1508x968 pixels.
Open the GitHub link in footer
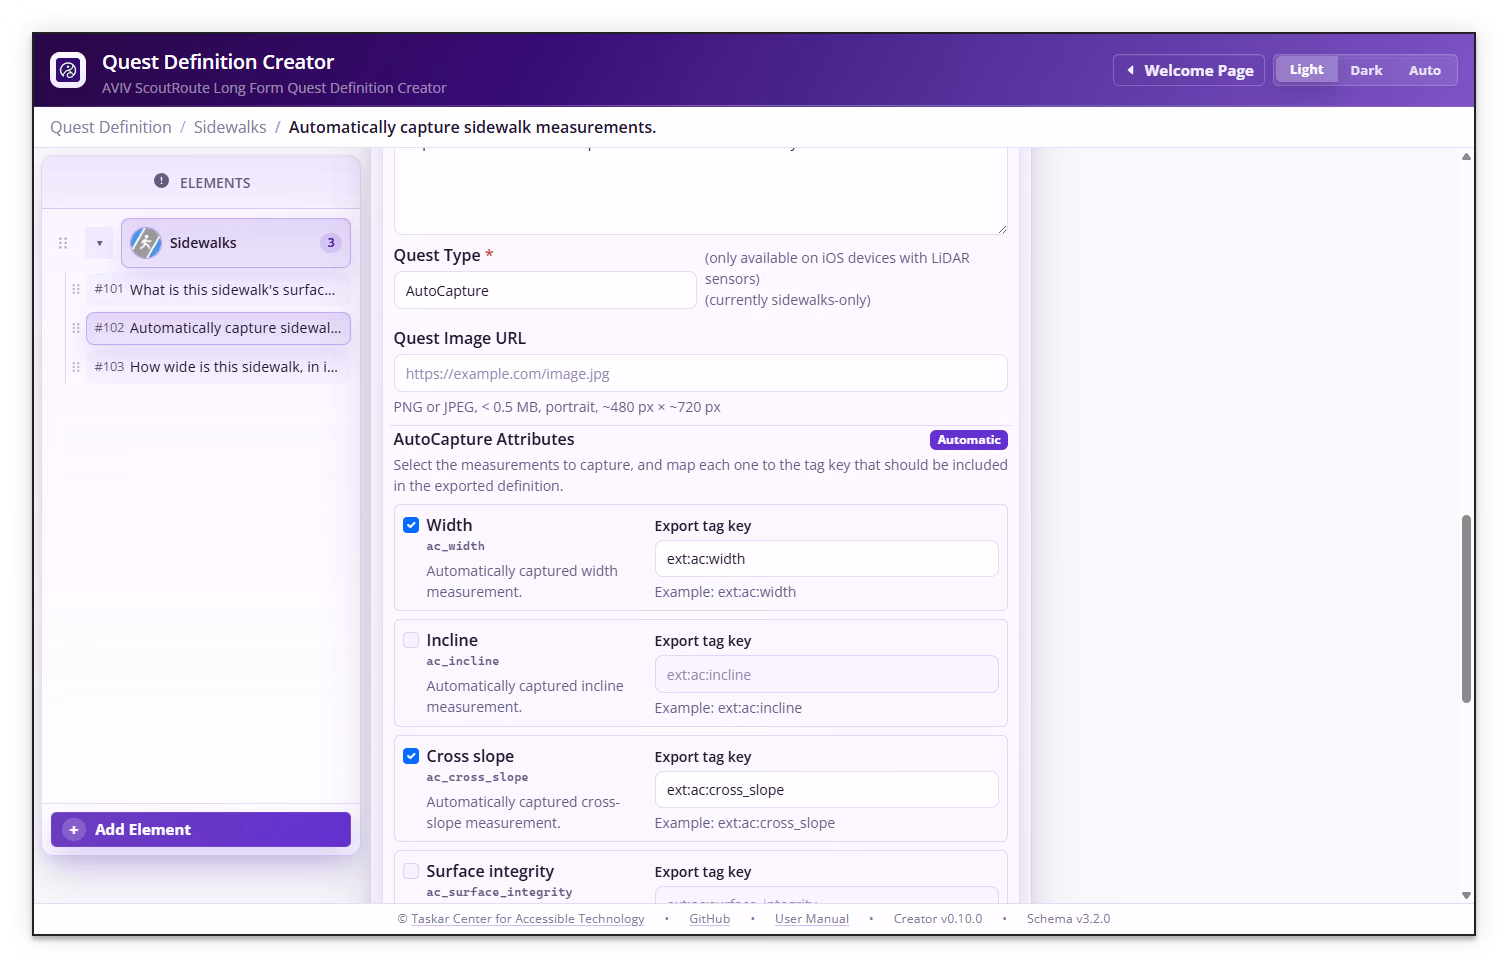pyautogui.click(x=710, y=919)
